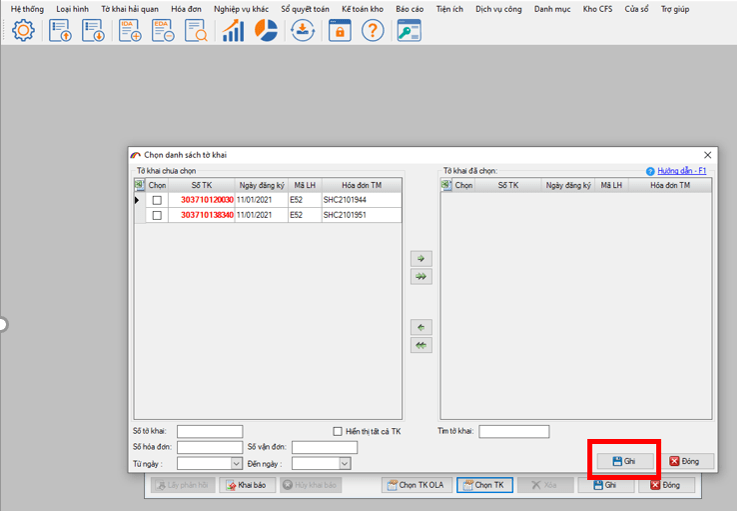737x511 pixels.
Task: Open the question mark help icon
Action: pos(372,31)
